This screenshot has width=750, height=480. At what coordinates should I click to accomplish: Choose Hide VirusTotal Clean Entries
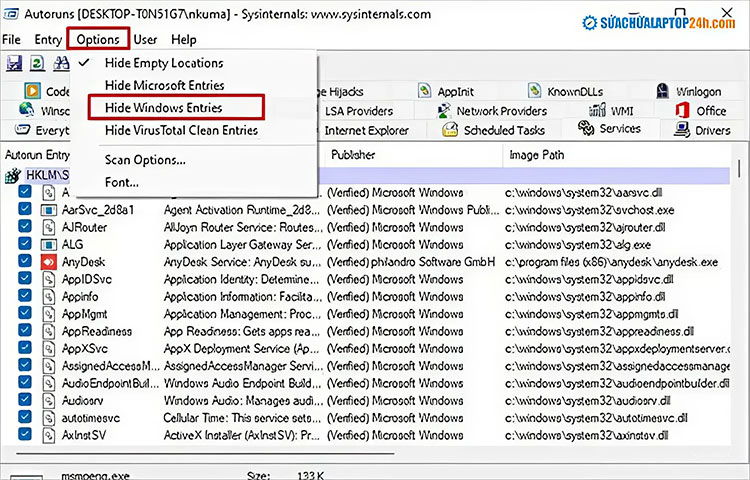pyautogui.click(x=181, y=130)
